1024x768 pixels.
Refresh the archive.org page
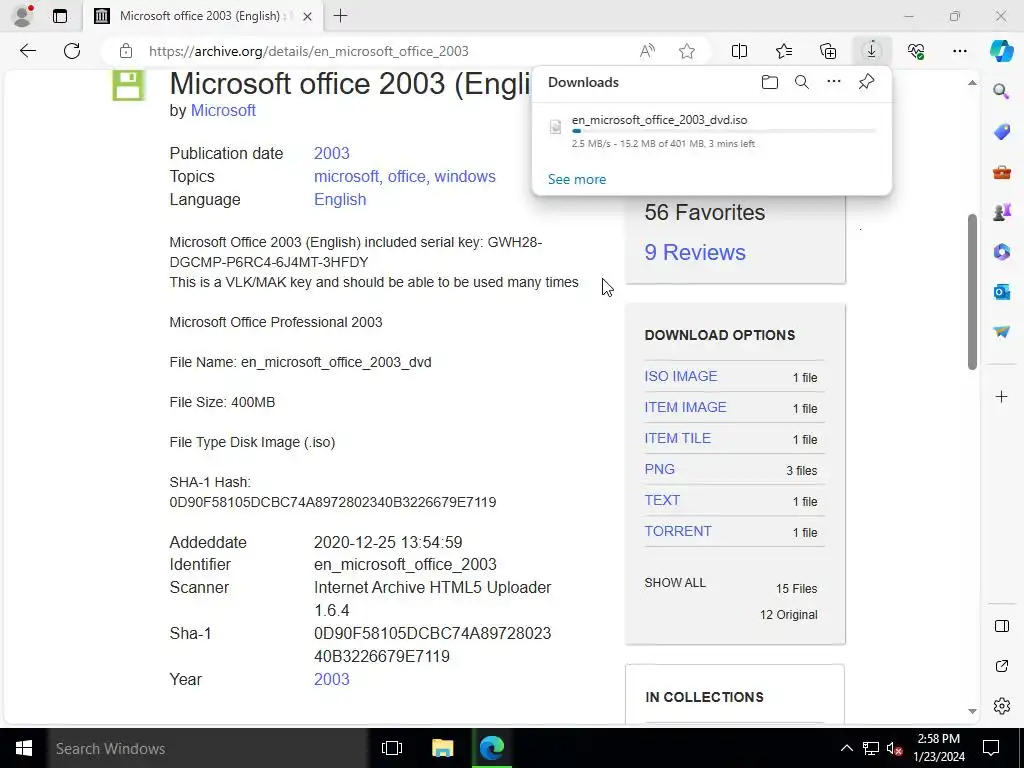72,51
